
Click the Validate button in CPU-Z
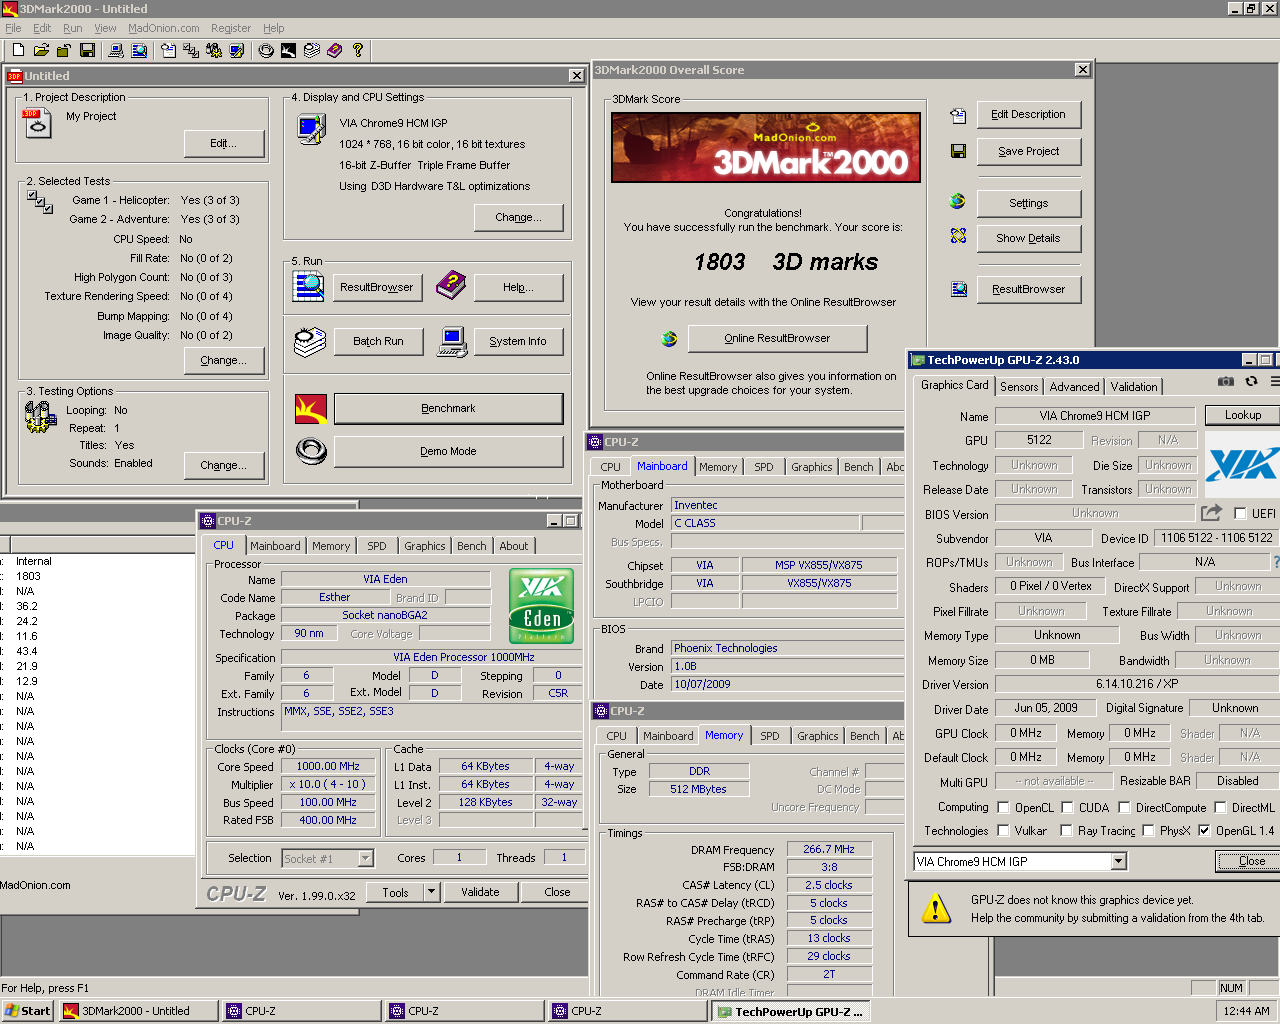point(480,892)
